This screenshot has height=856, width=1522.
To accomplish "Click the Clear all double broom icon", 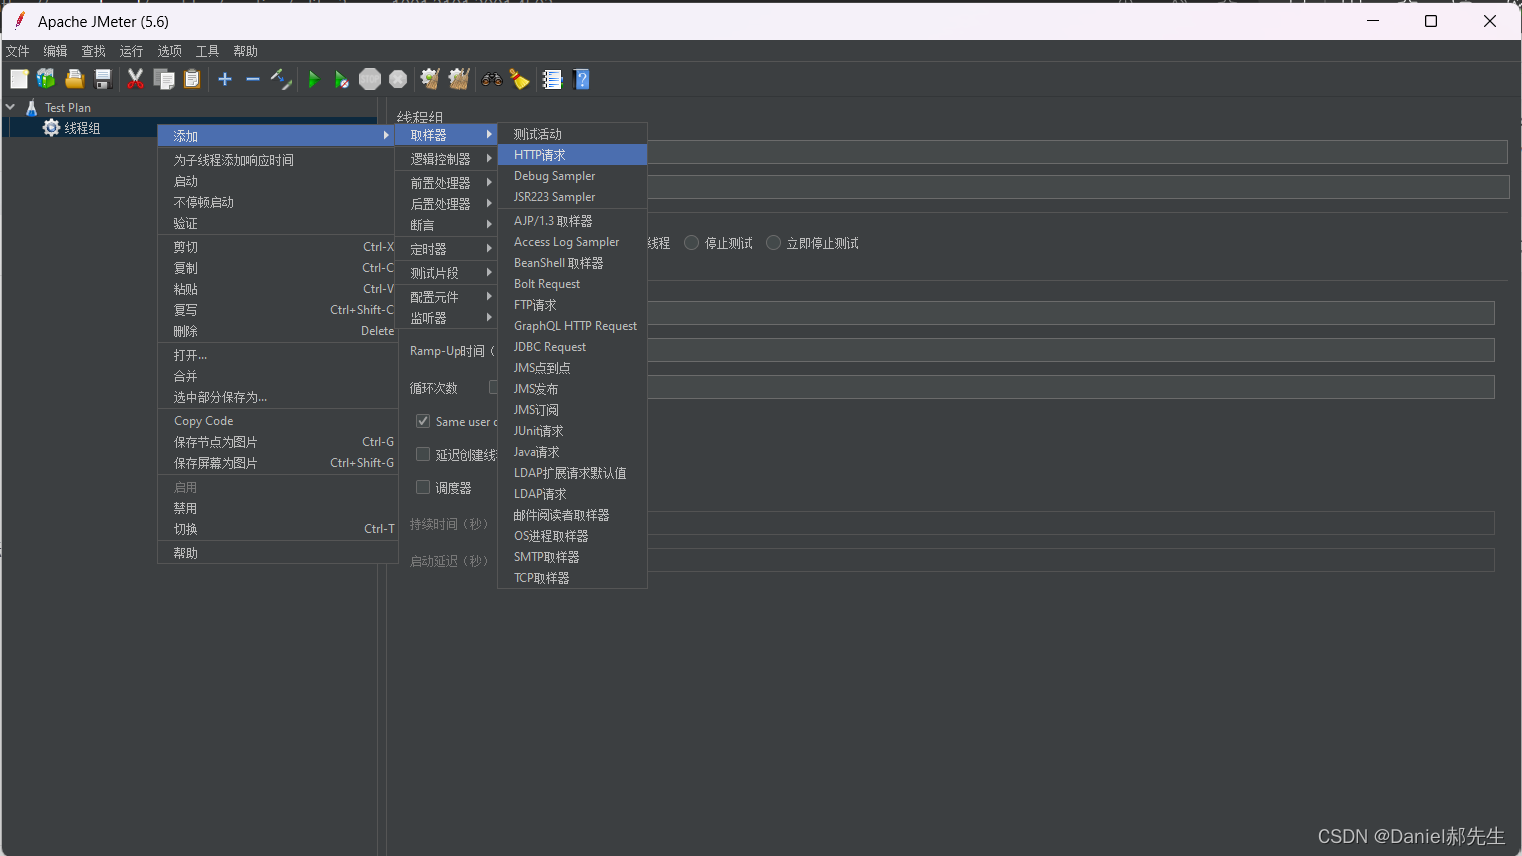I will point(459,79).
